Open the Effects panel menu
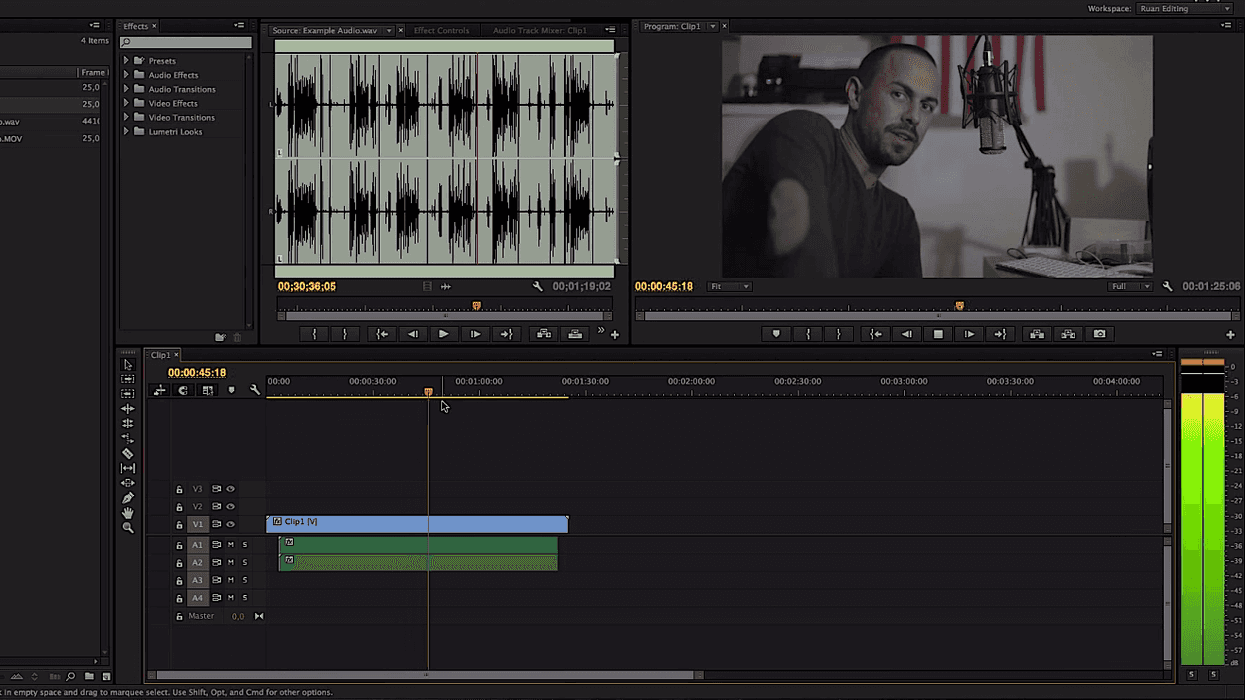The height and width of the screenshot is (700, 1245). [x=239, y=26]
